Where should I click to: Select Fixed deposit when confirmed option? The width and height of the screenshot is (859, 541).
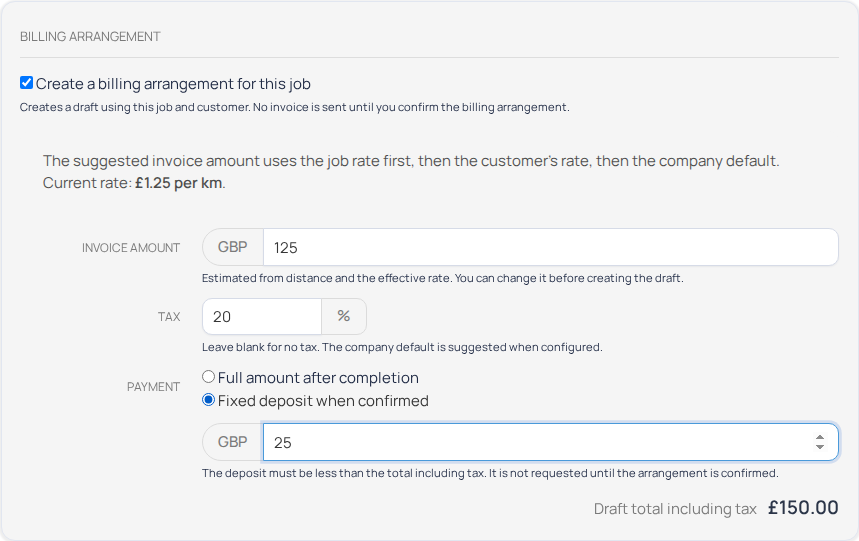pos(208,400)
